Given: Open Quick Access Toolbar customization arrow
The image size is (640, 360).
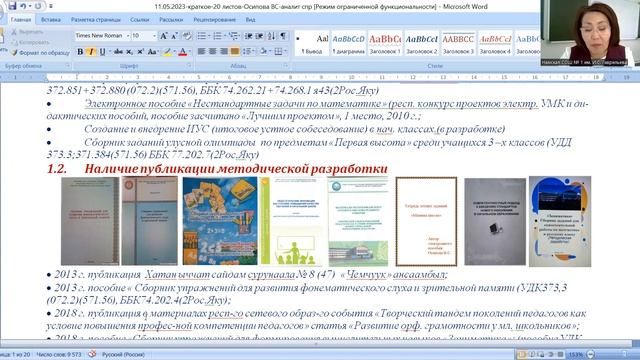Looking at the screenshot, I should [x=51, y=6].
